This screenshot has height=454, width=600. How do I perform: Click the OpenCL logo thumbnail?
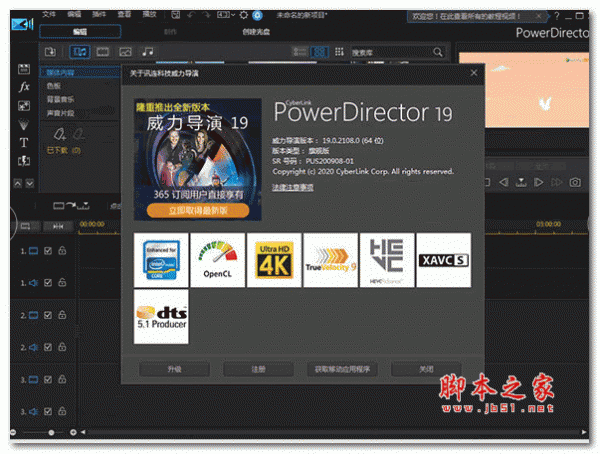[x=217, y=260]
